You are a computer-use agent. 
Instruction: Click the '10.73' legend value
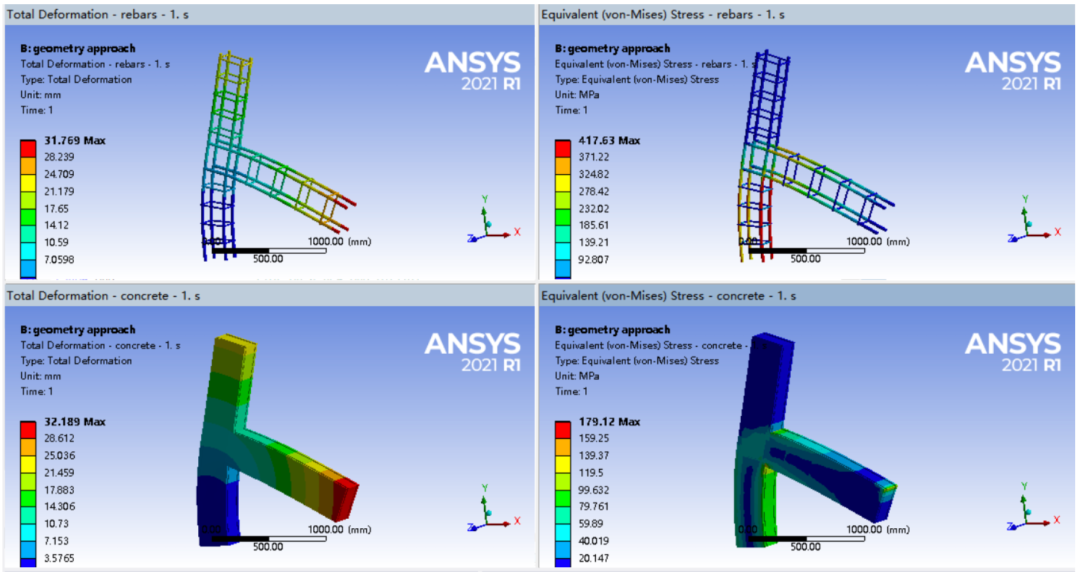[56, 524]
